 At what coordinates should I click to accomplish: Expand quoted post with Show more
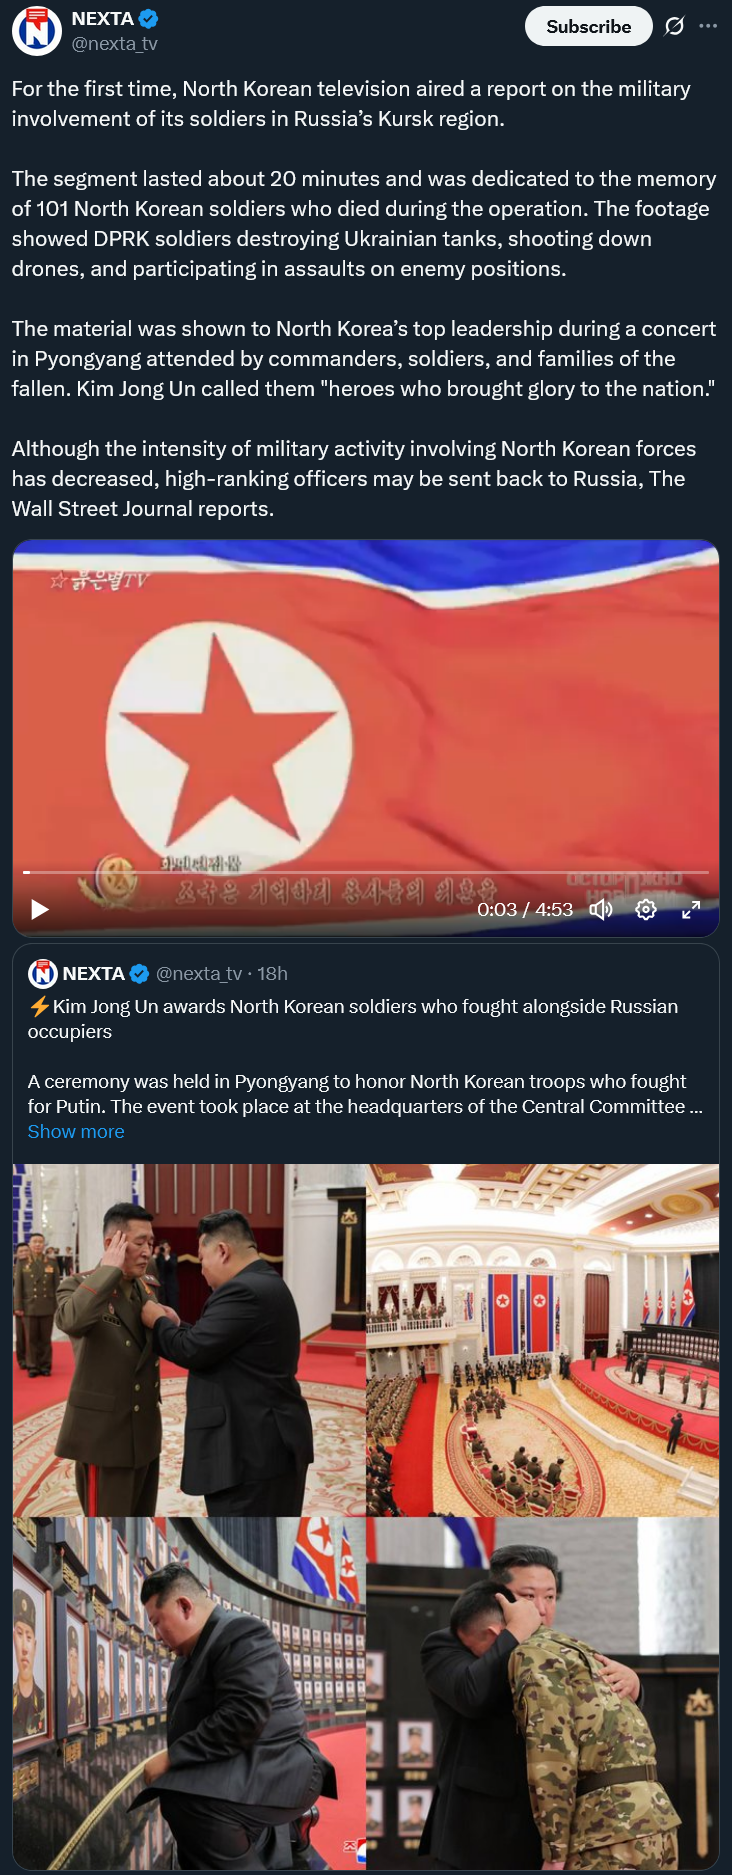pyautogui.click(x=76, y=1131)
